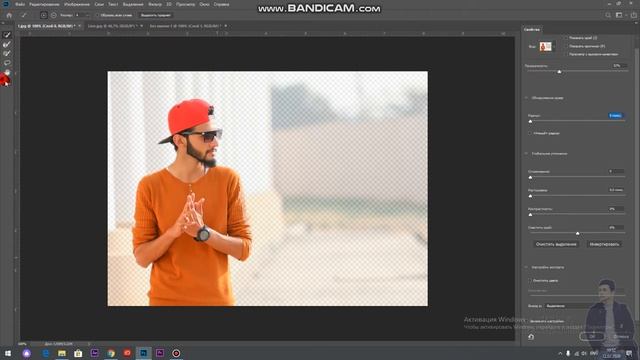
Task: Click the brush size input field
Action: [80, 15]
